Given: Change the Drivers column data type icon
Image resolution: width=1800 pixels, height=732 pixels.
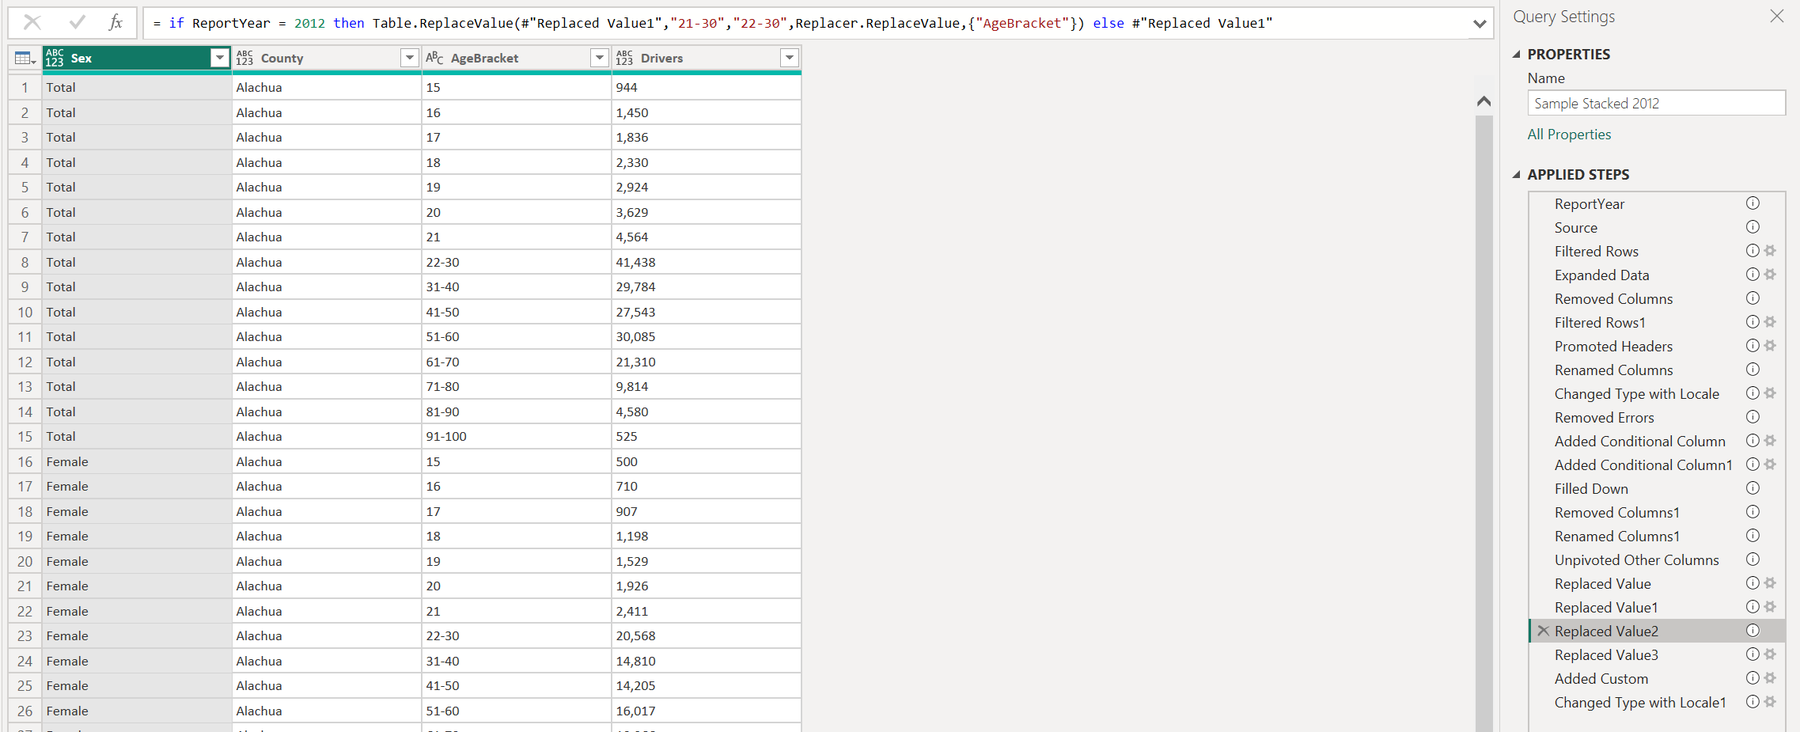Looking at the screenshot, I should (625, 59).
